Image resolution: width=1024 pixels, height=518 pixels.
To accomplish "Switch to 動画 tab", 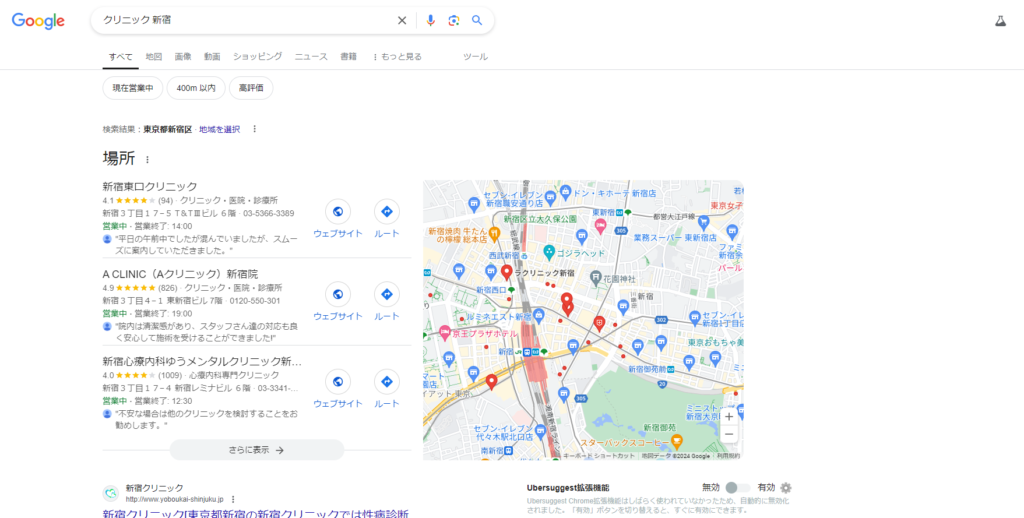I will click(212, 57).
